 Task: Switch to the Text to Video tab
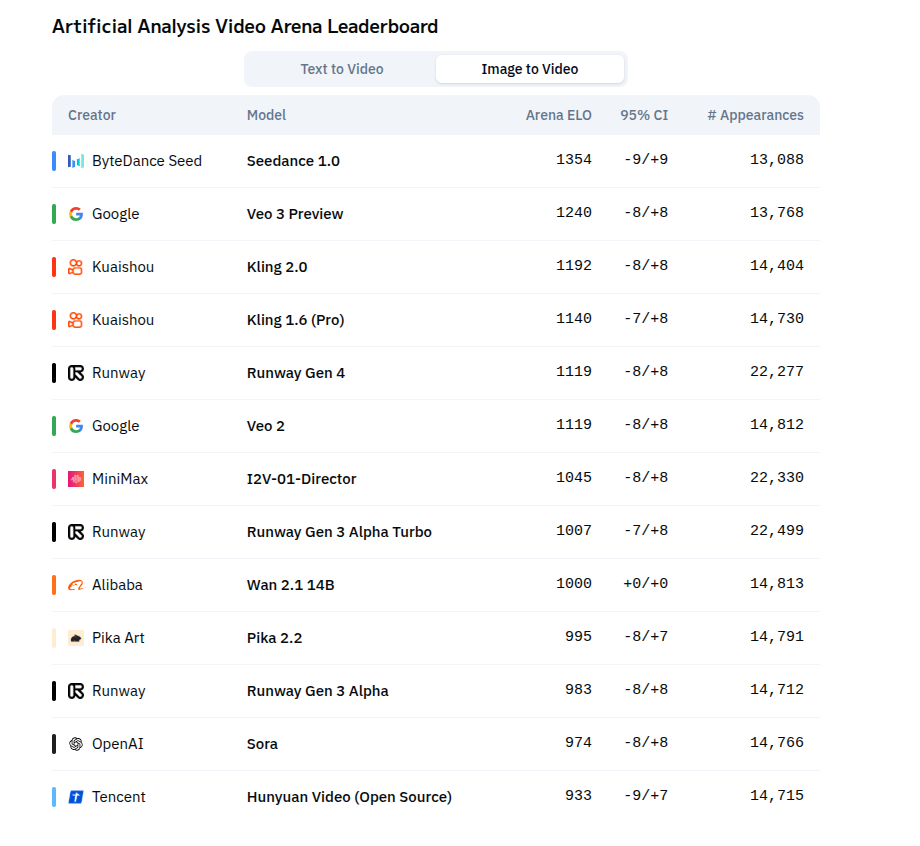[341, 69]
